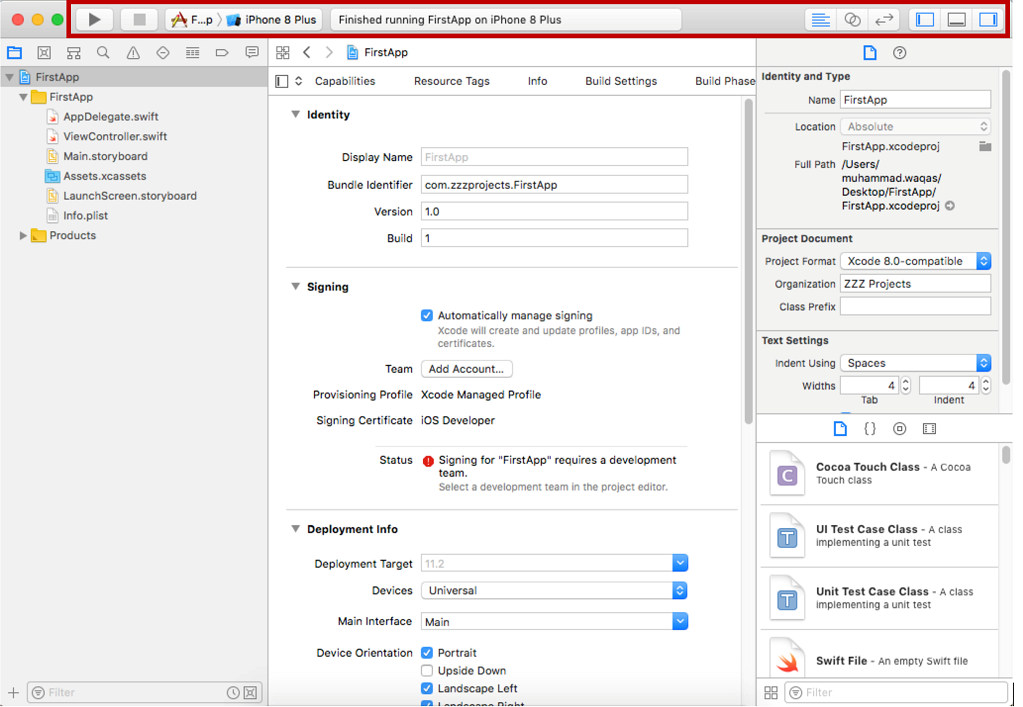Show the assistant editor
The image size is (1023, 707).
click(852, 20)
